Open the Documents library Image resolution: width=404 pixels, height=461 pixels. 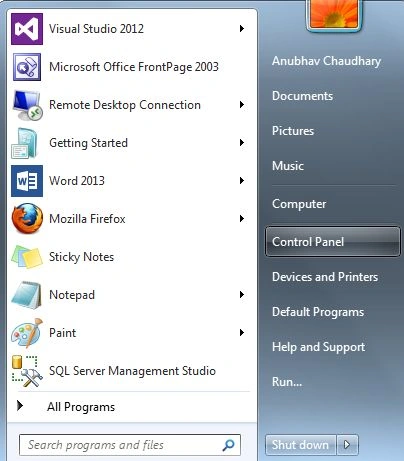(302, 96)
